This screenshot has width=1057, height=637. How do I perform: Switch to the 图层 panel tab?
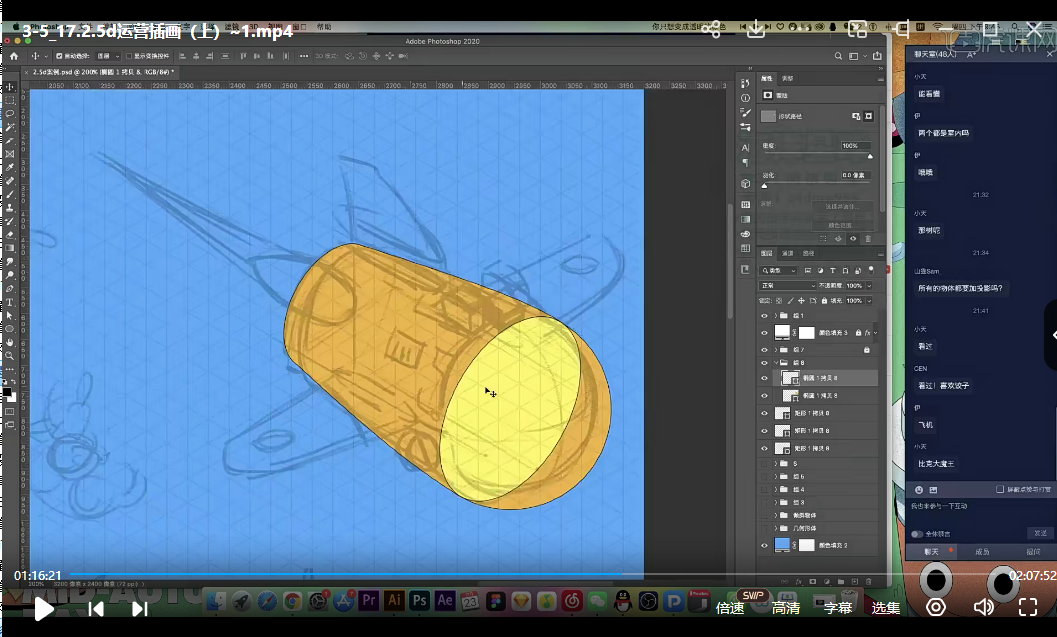coord(767,253)
